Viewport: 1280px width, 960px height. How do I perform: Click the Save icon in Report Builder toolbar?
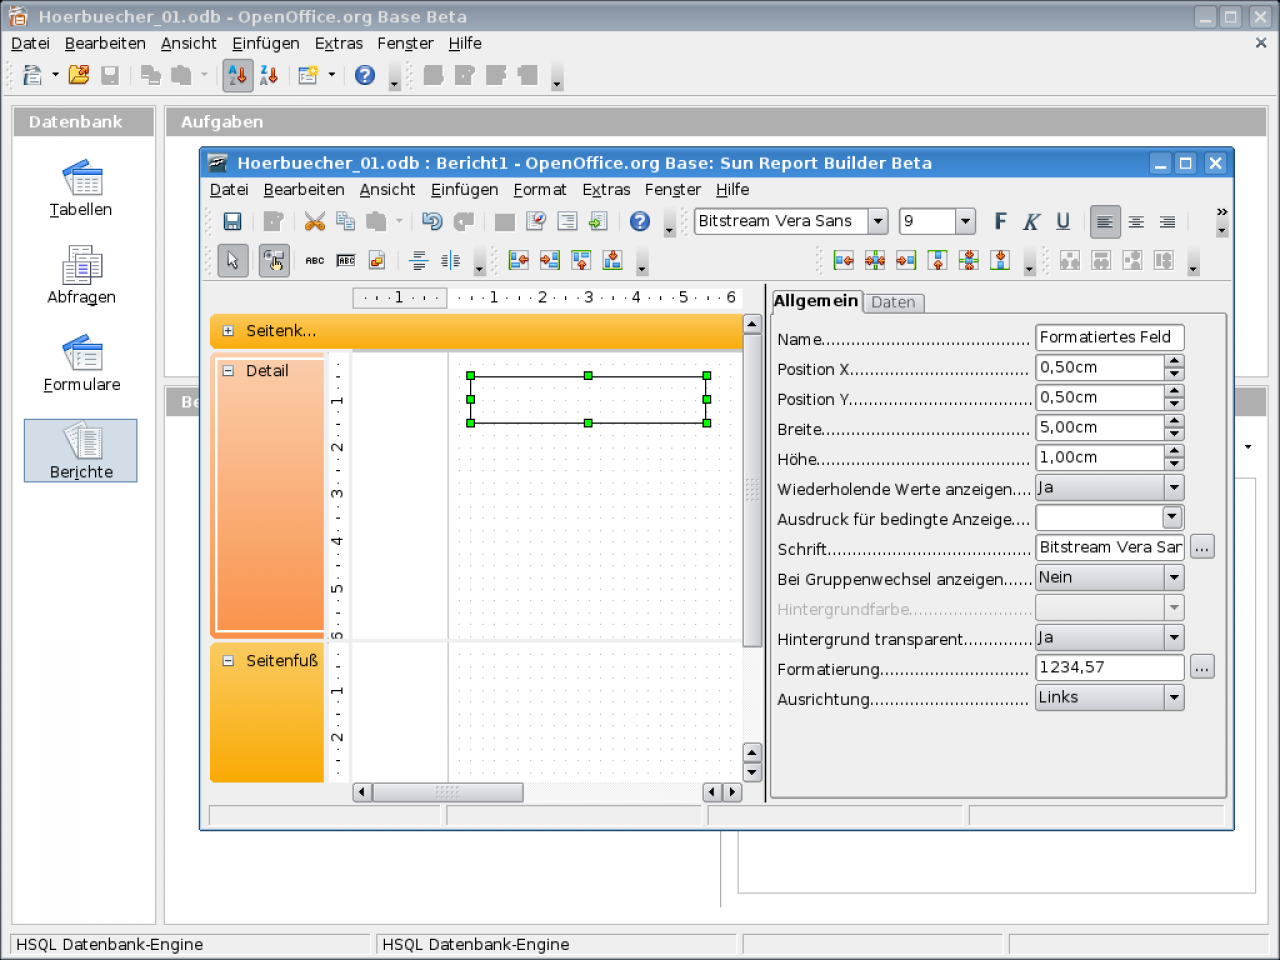[232, 221]
